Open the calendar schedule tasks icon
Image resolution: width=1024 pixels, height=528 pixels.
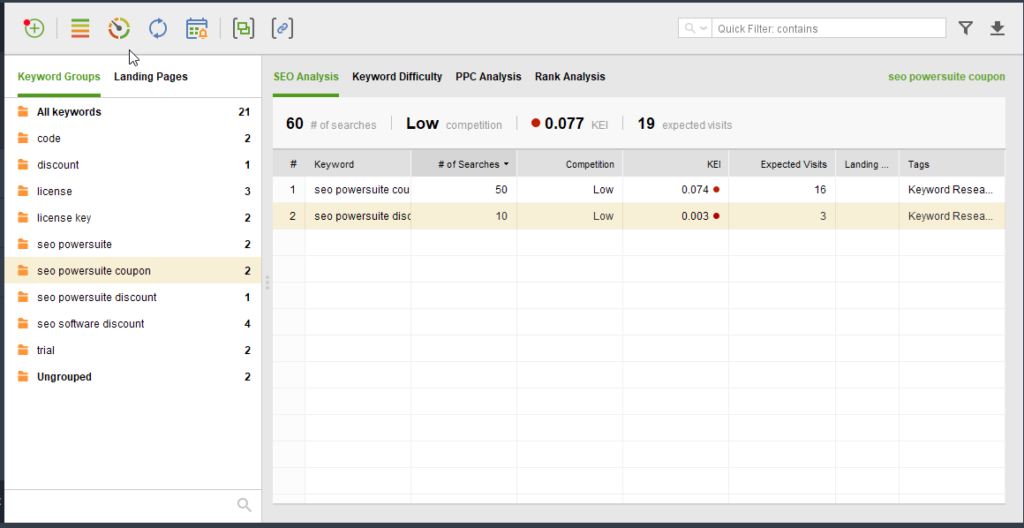point(197,28)
